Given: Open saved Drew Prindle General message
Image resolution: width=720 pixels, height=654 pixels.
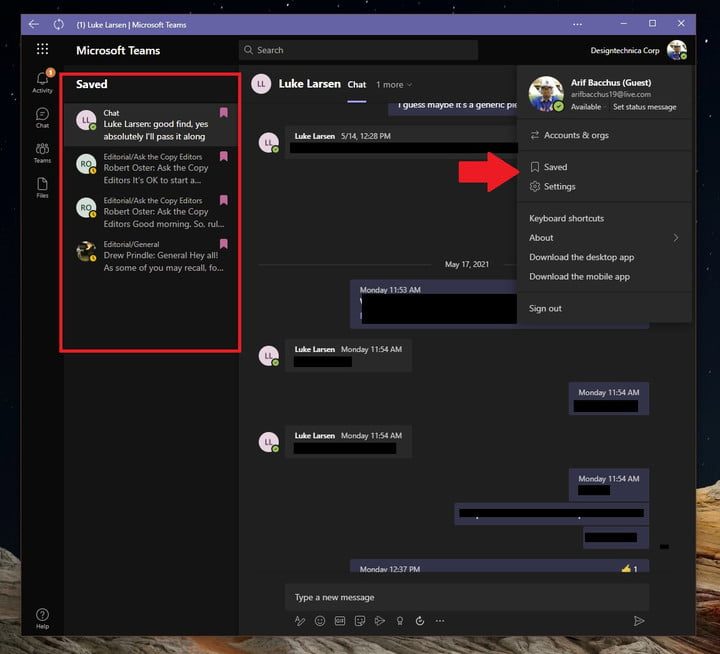Looking at the screenshot, I should point(150,256).
